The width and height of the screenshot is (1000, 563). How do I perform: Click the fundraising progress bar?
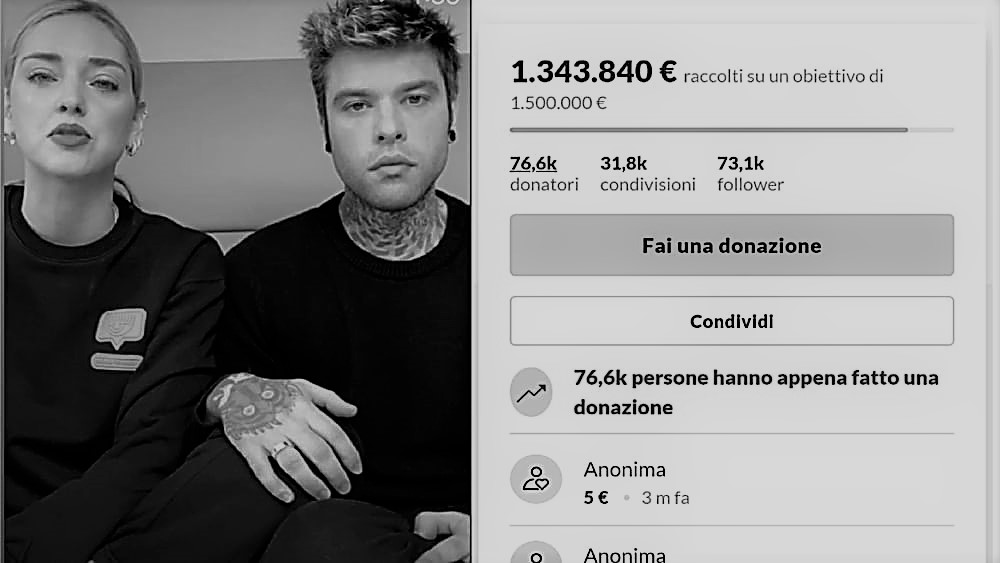click(x=732, y=130)
